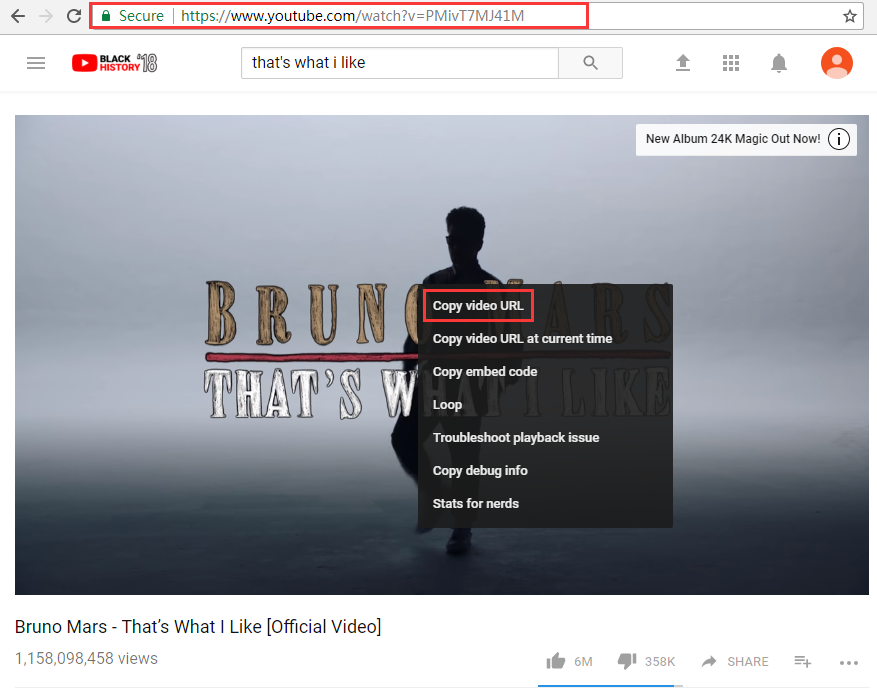Viewport: 877px width, 697px height.
Task: Click the video title text
Action: coord(198,627)
